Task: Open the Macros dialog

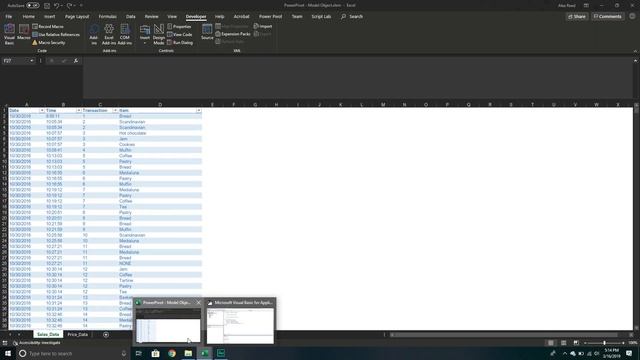Action: pyautogui.click(x=24, y=33)
